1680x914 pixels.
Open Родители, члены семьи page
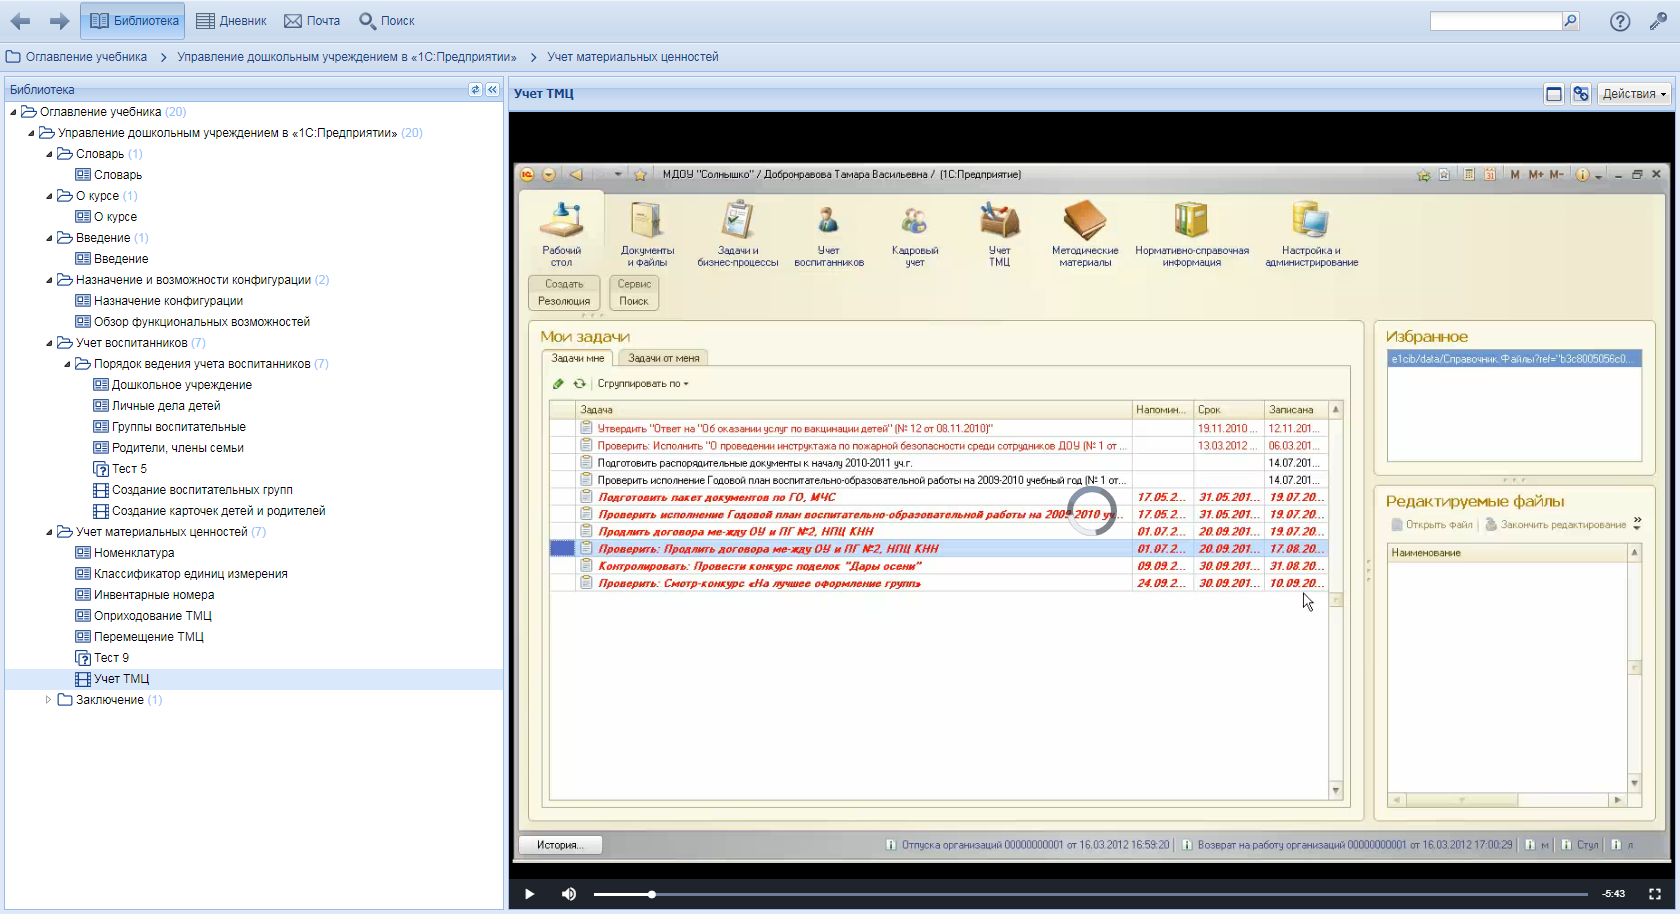click(178, 448)
